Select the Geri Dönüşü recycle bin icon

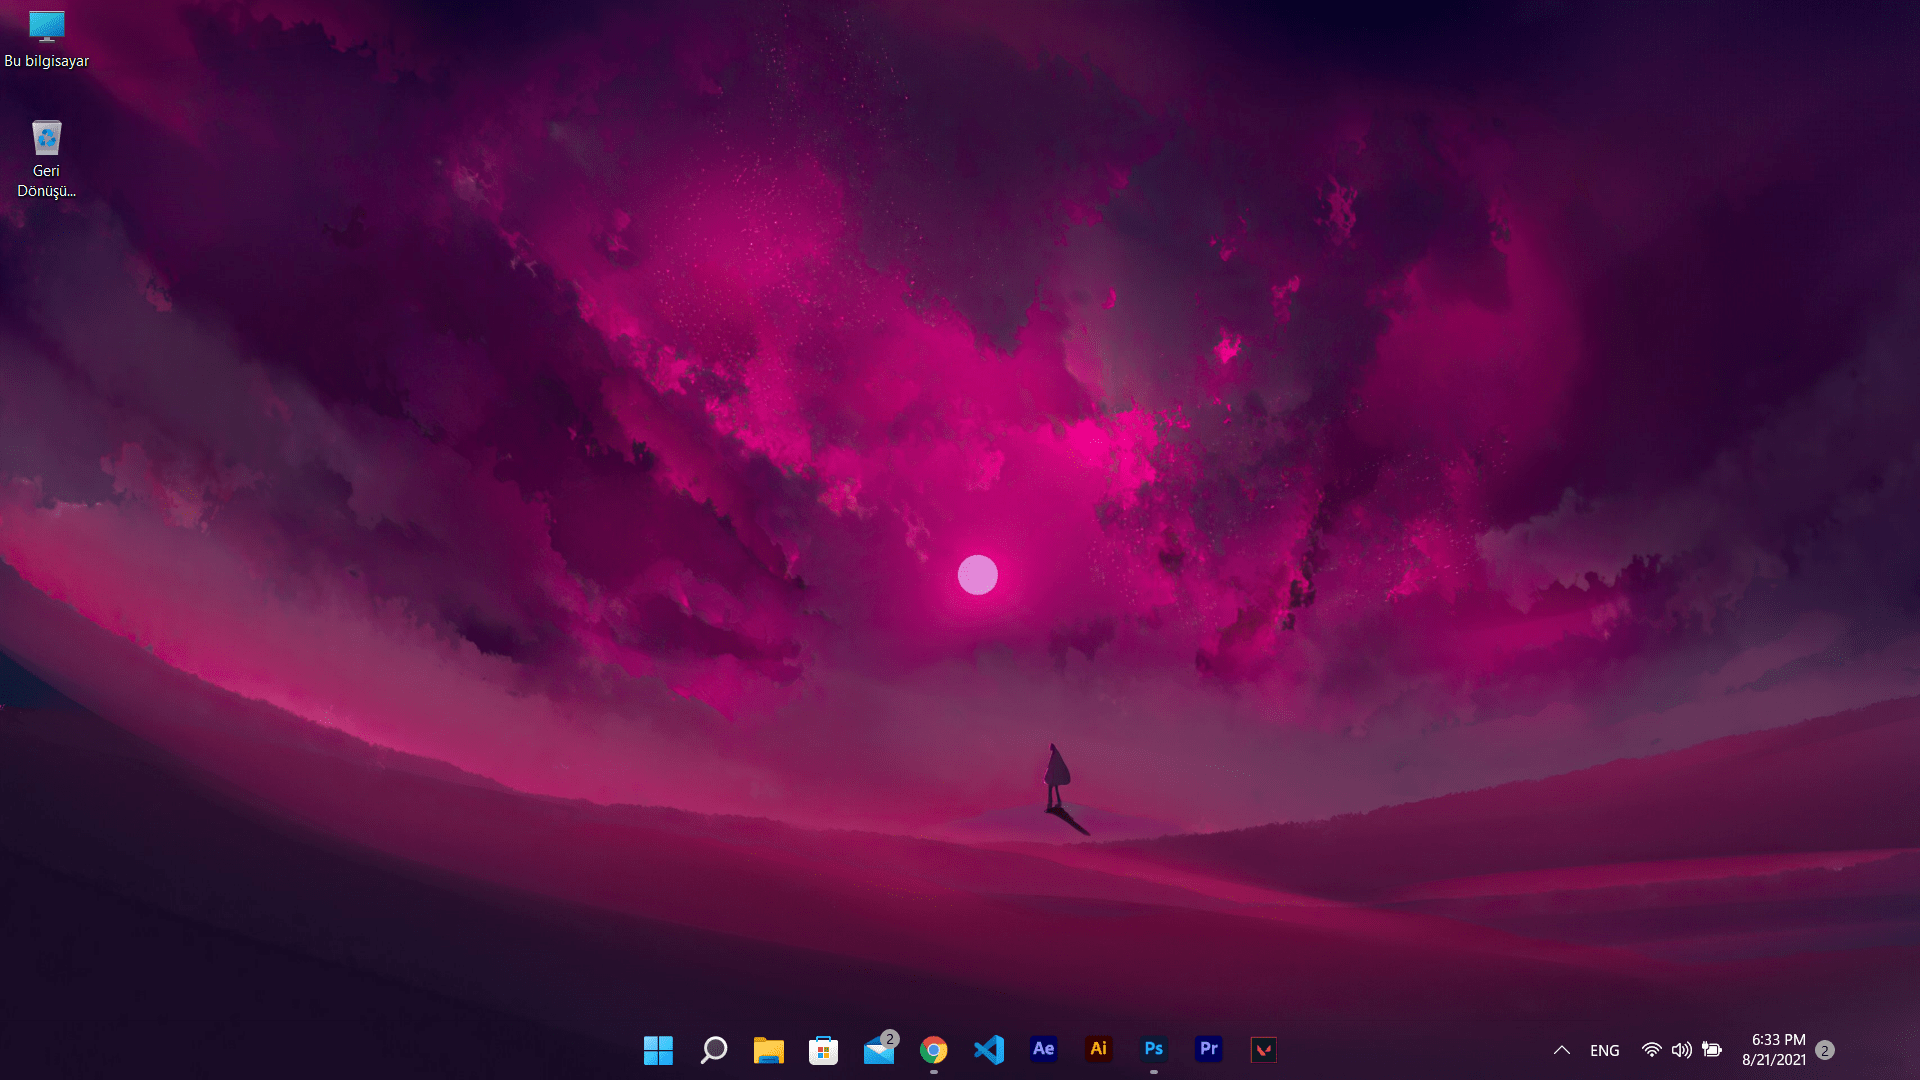point(46,159)
